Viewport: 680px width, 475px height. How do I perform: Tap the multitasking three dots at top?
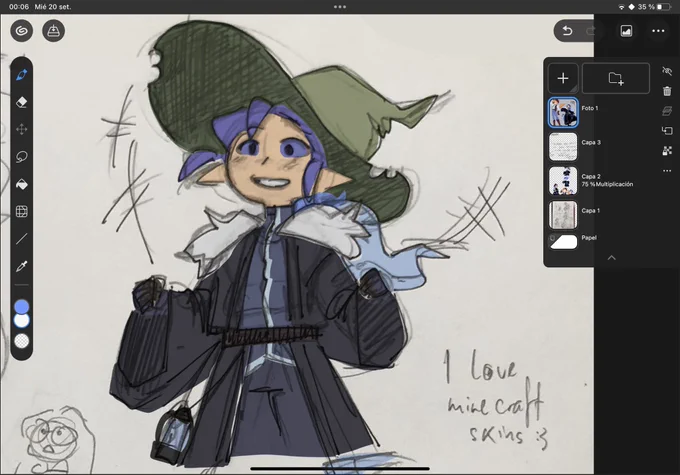(x=340, y=7)
